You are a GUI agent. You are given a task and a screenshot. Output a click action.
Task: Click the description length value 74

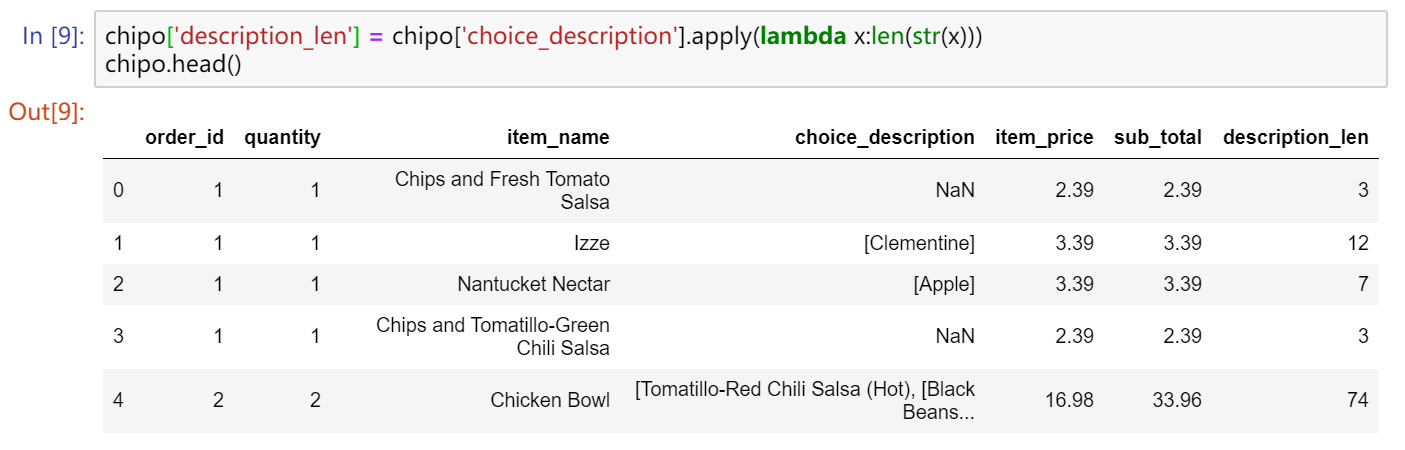tap(1357, 401)
